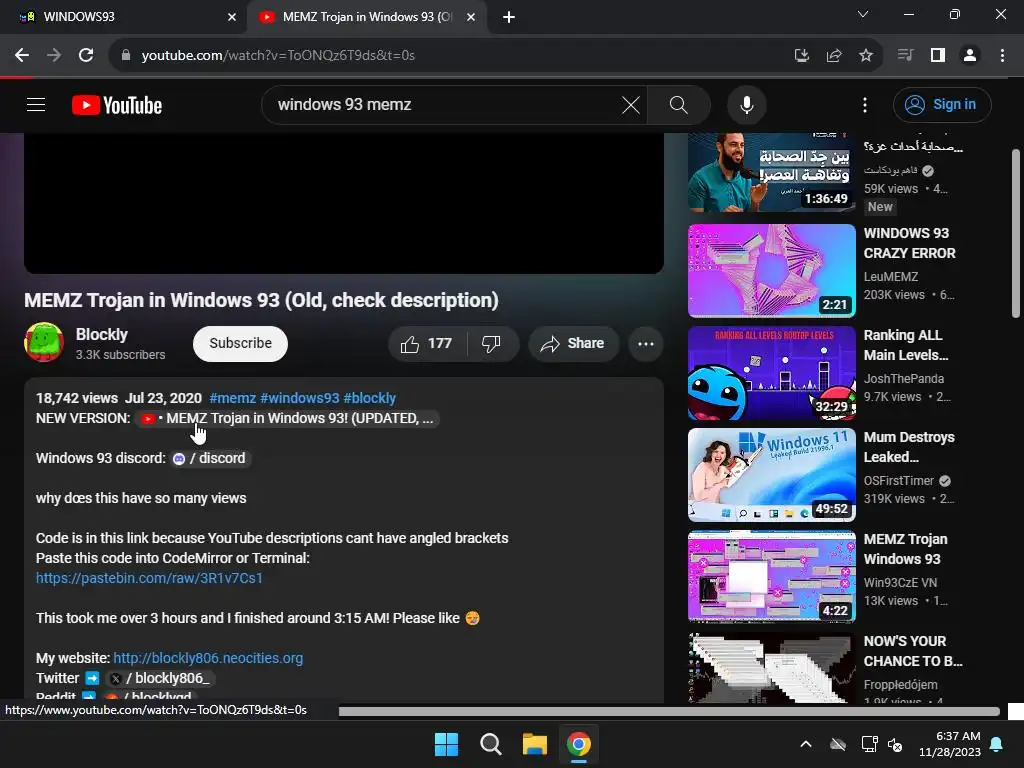
Task: Open the blockly806.neocities.org website link
Action: [x=208, y=658]
